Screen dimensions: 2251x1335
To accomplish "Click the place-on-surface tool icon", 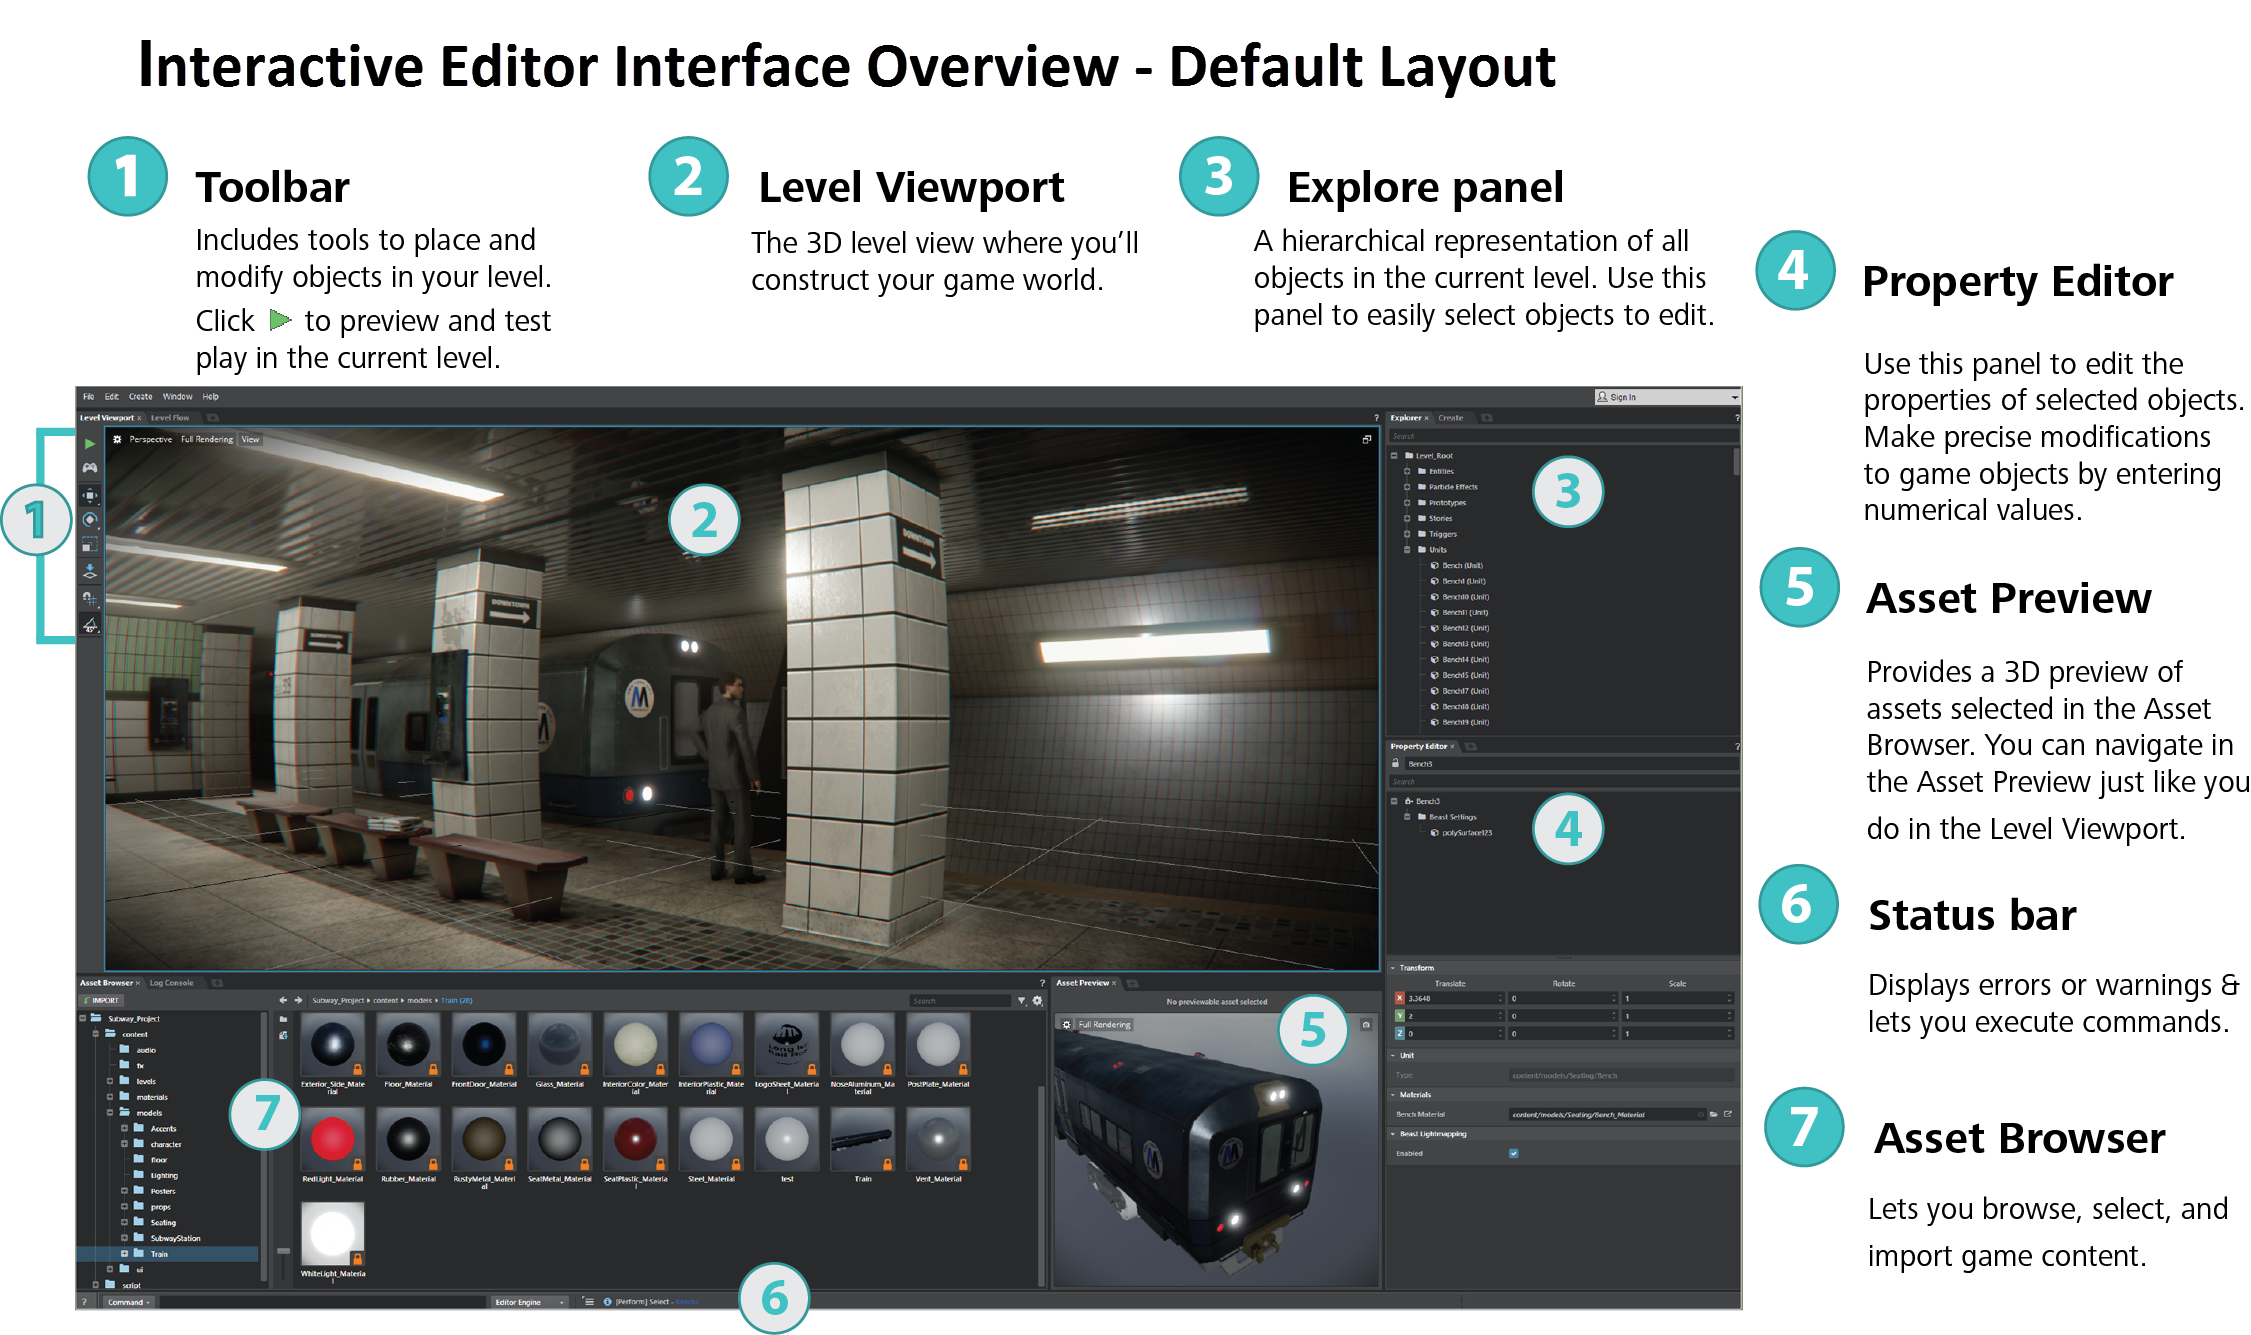I will pos(90,571).
